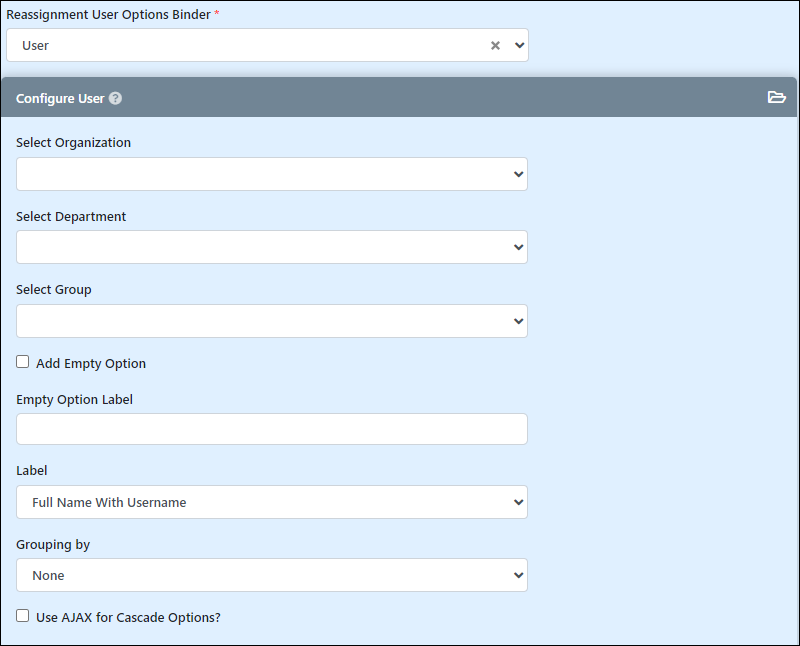The image size is (800, 646).
Task: Click the open-folder icon in Configure User header
Action: (x=777, y=97)
